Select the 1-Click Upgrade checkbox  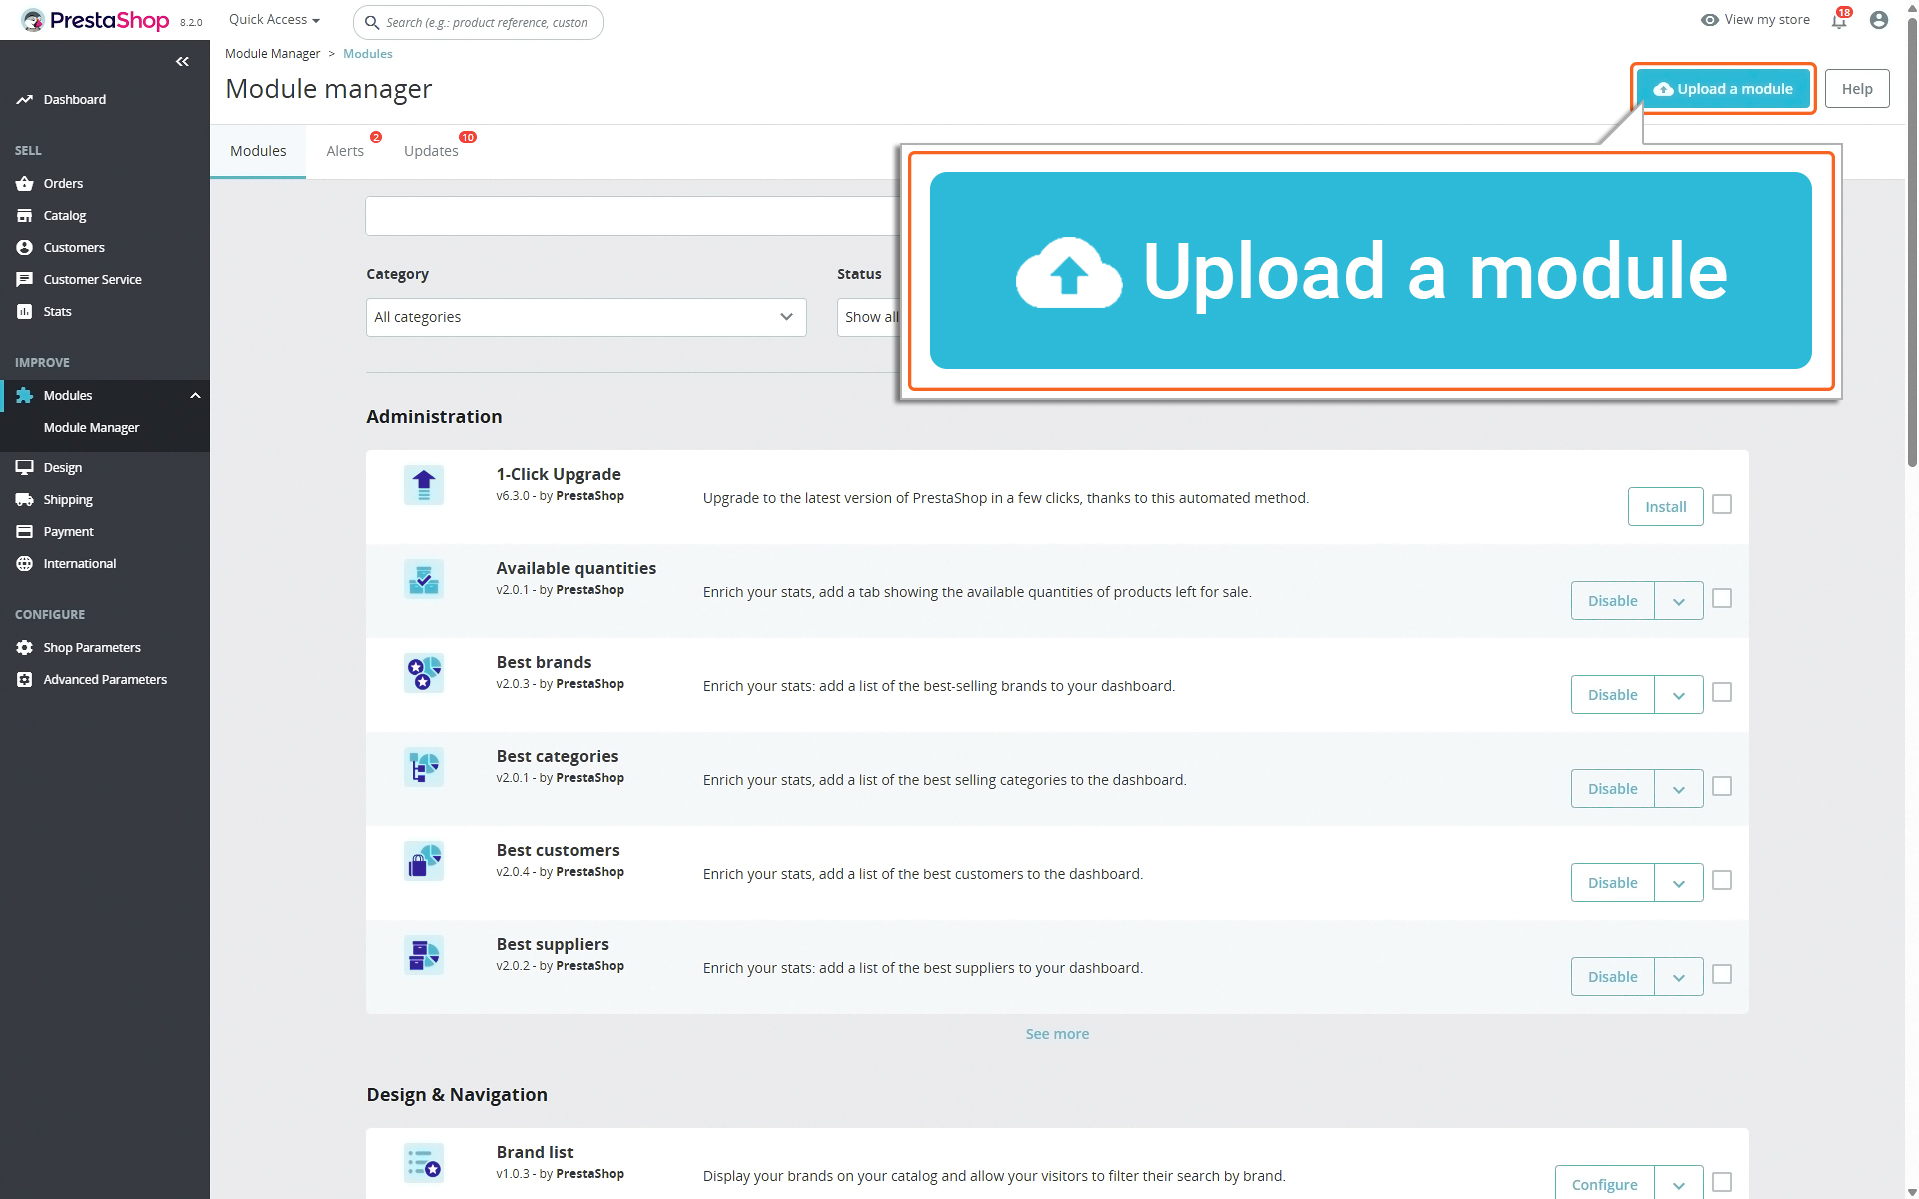[x=1722, y=504]
